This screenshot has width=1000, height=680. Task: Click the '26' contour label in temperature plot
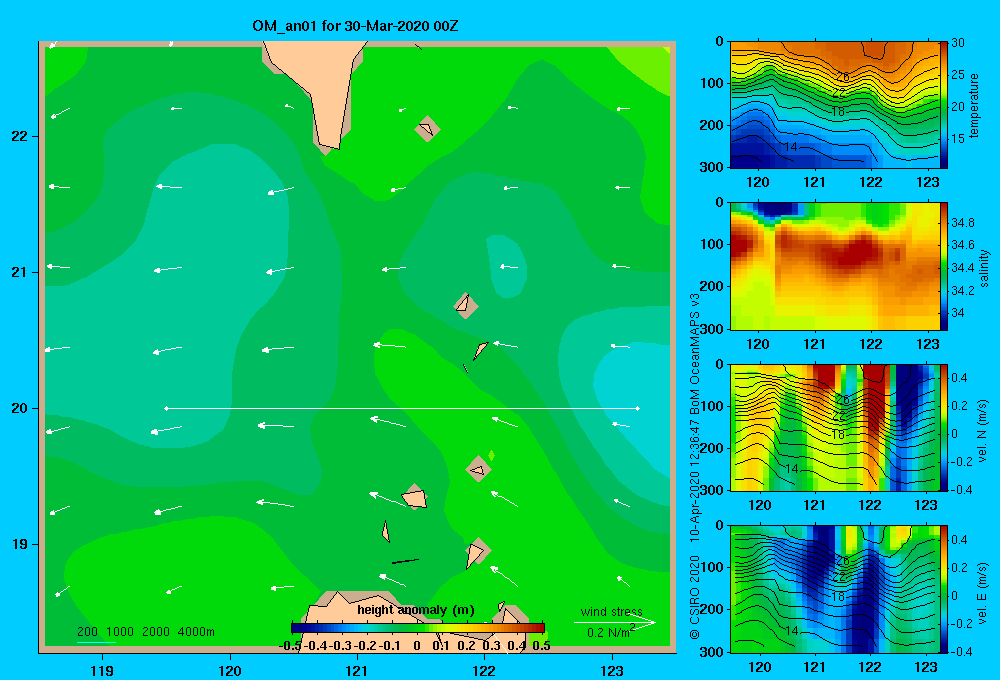pyautogui.click(x=842, y=77)
